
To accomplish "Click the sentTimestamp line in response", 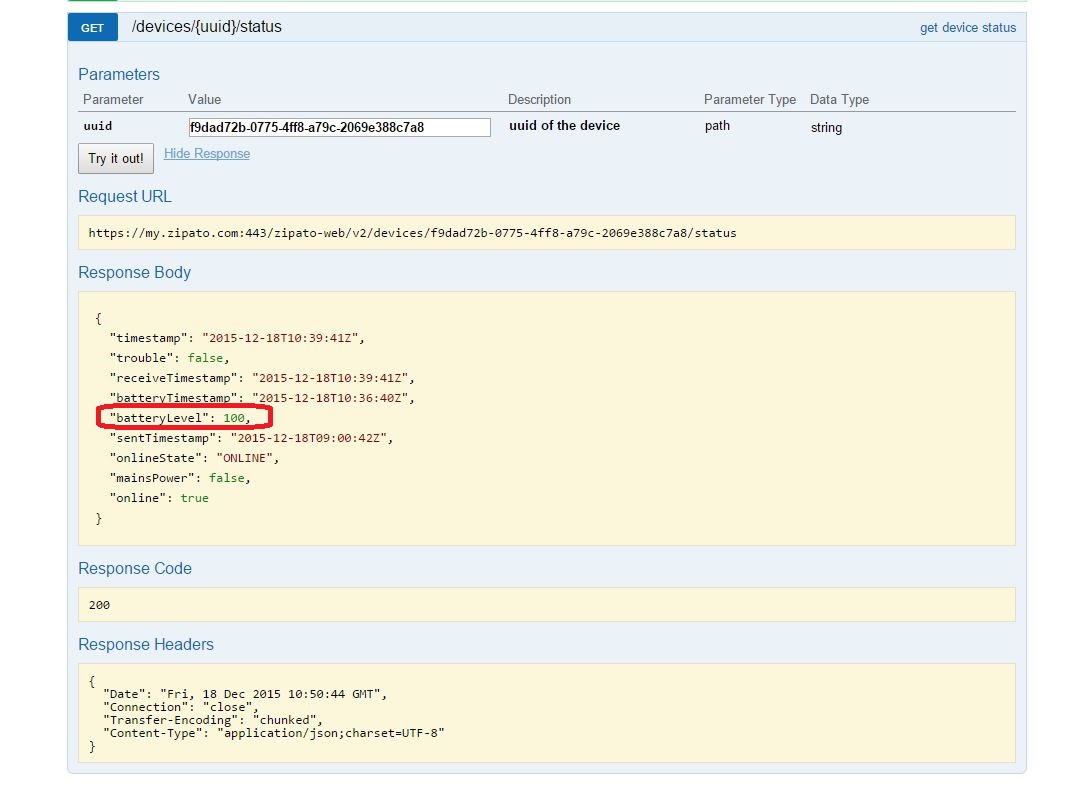I will 252,438.
